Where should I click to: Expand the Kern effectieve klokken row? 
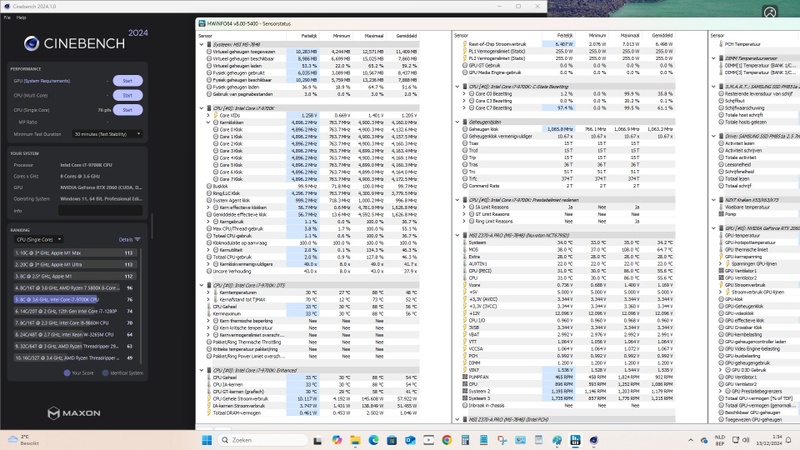(x=208, y=208)
